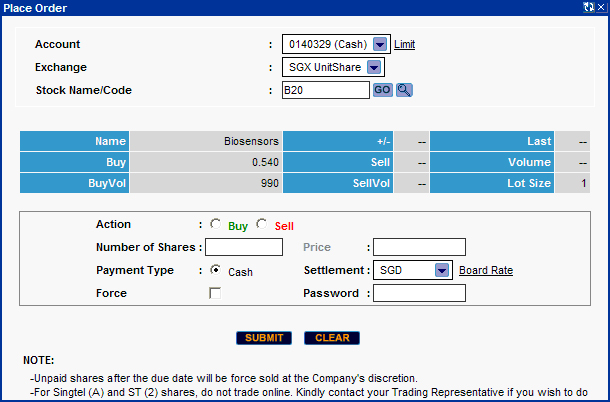Click the NOTE: heading text
Viewport: 610px width, 402px height.
[x=39, y=360]
